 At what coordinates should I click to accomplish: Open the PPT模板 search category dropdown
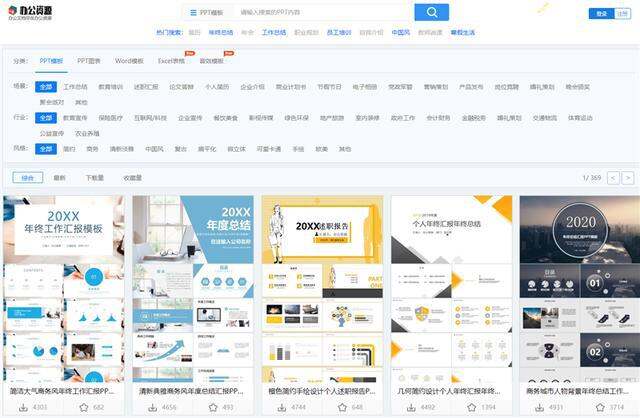pos(207,13)
